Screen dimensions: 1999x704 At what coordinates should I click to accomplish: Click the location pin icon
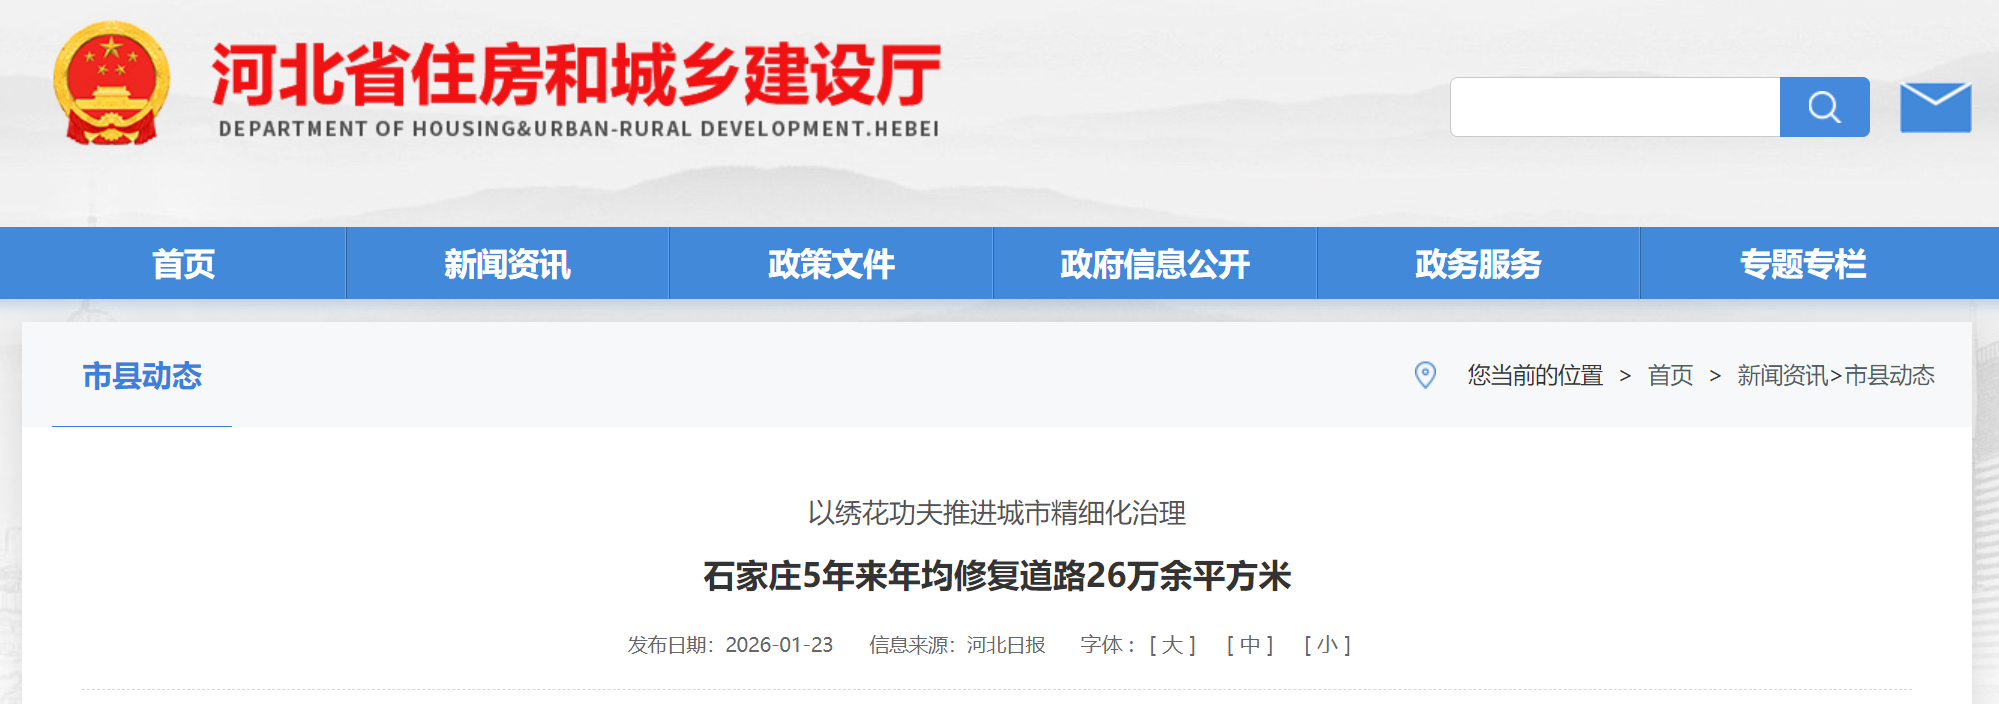point(1425,375)
